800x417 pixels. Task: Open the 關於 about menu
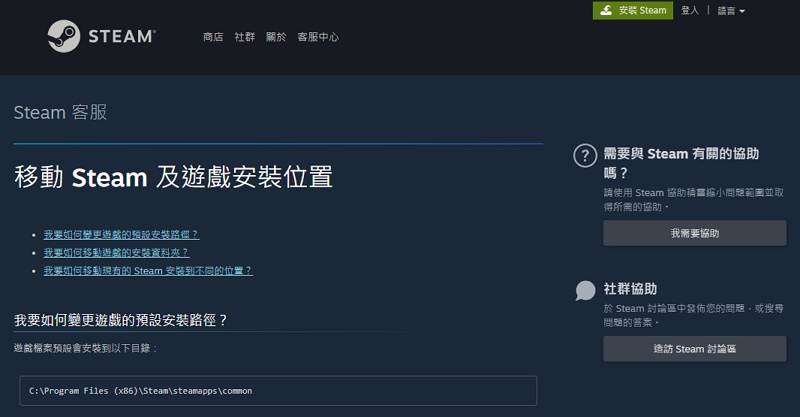coord(276,37)
